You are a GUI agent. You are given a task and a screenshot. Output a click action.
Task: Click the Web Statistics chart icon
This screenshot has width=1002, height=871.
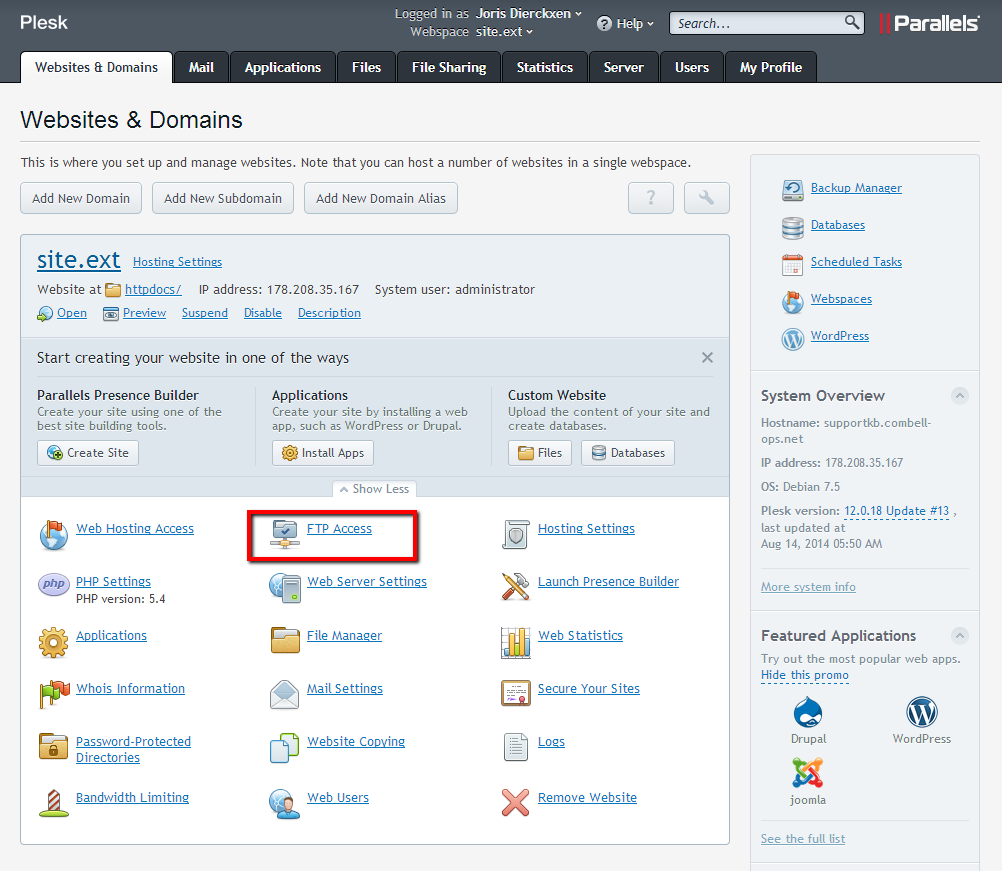click(x=515, y=641)
